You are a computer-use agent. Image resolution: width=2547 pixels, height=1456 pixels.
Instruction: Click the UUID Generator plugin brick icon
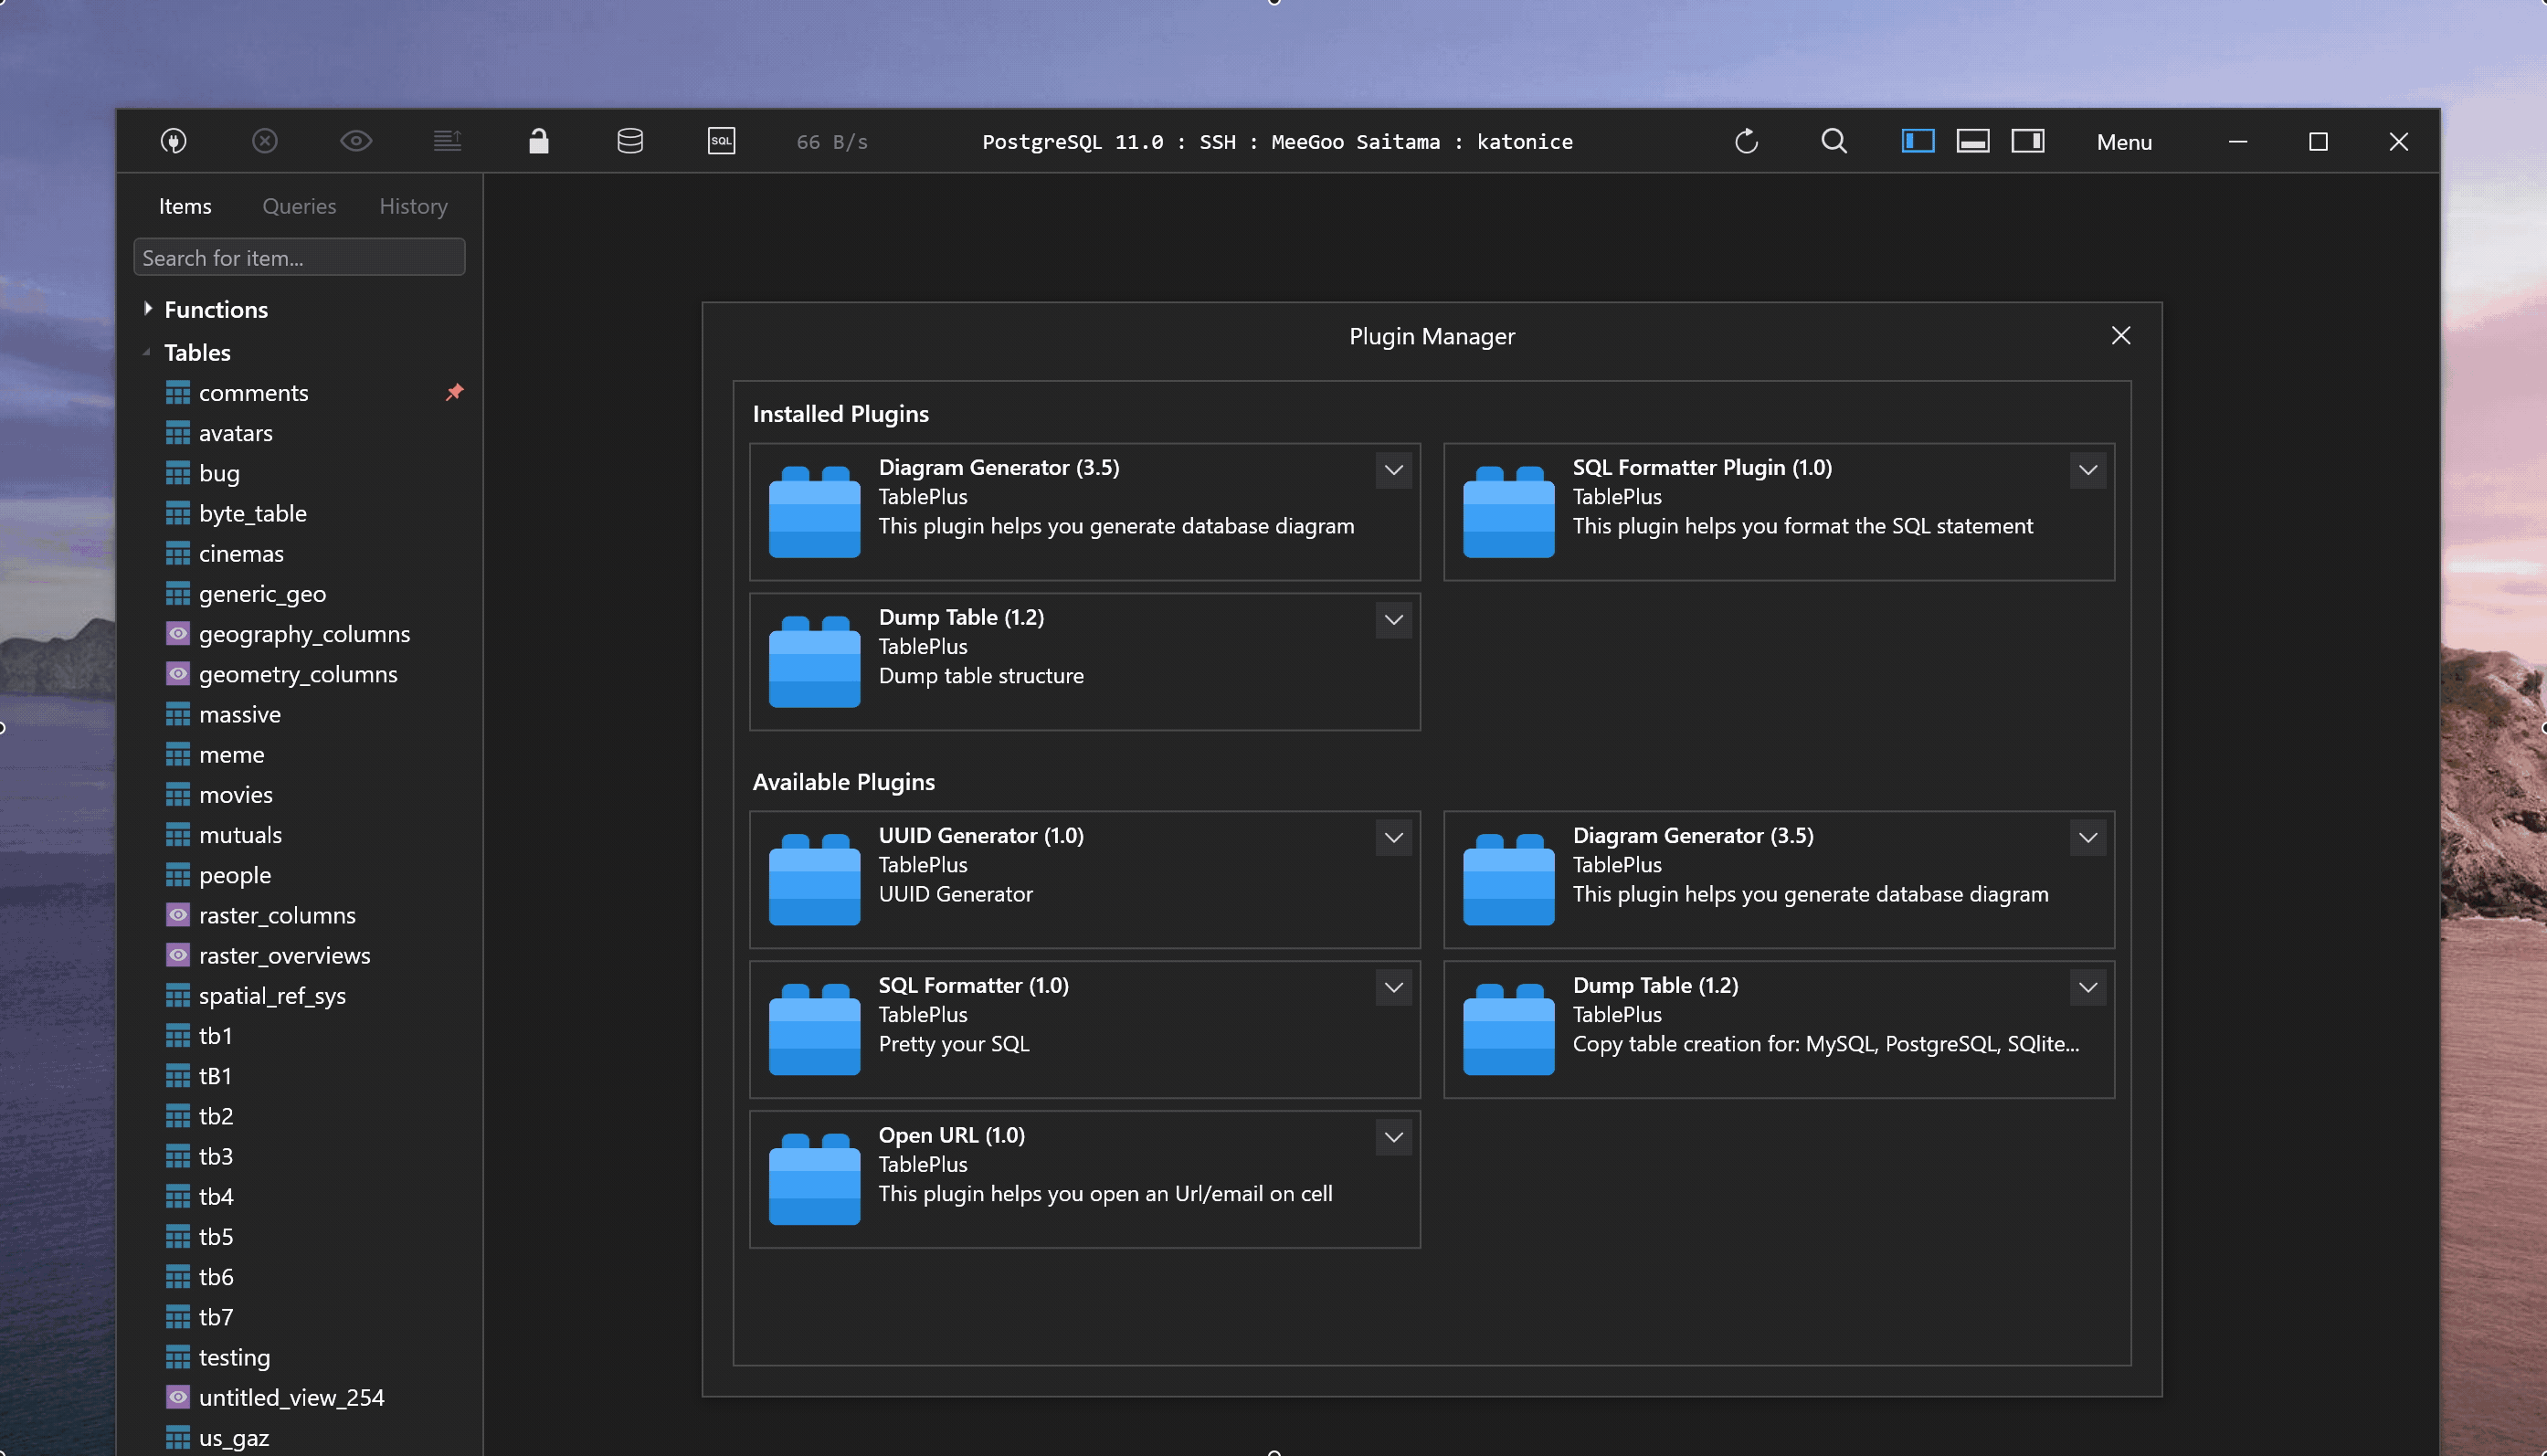click(814, 879)
